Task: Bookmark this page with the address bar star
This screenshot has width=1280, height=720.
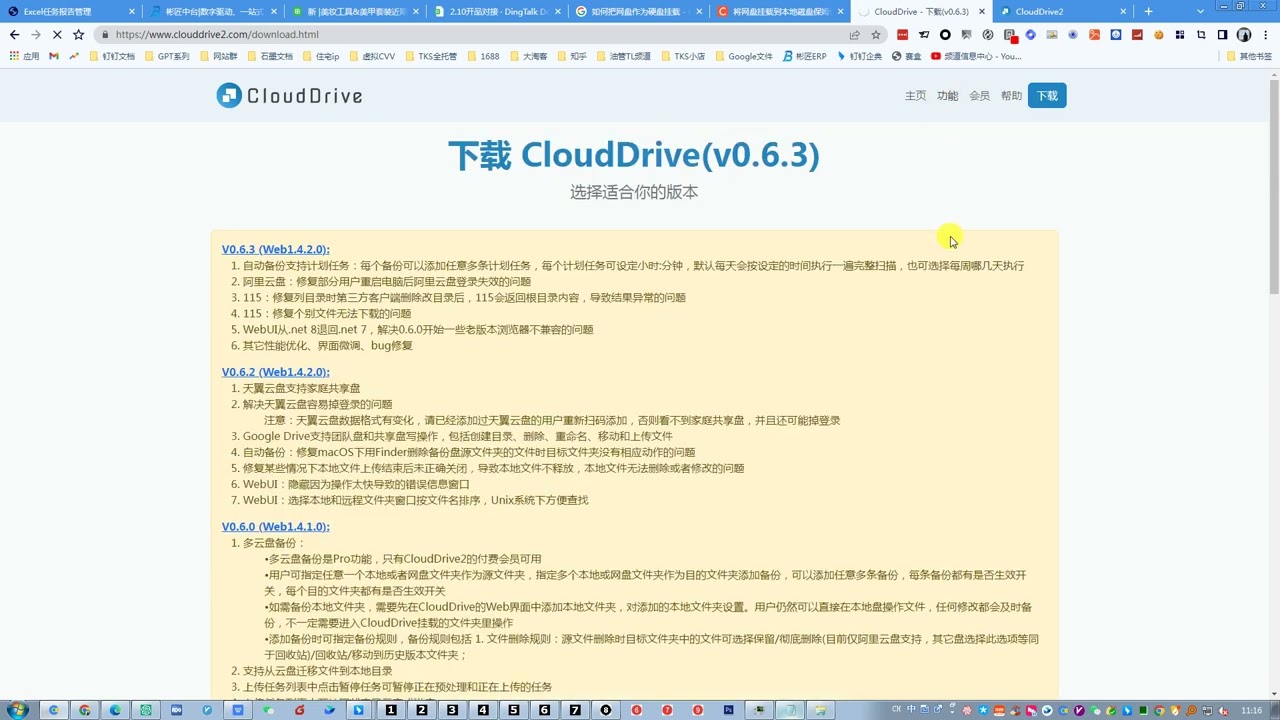Action: click(x=875, y=34)
